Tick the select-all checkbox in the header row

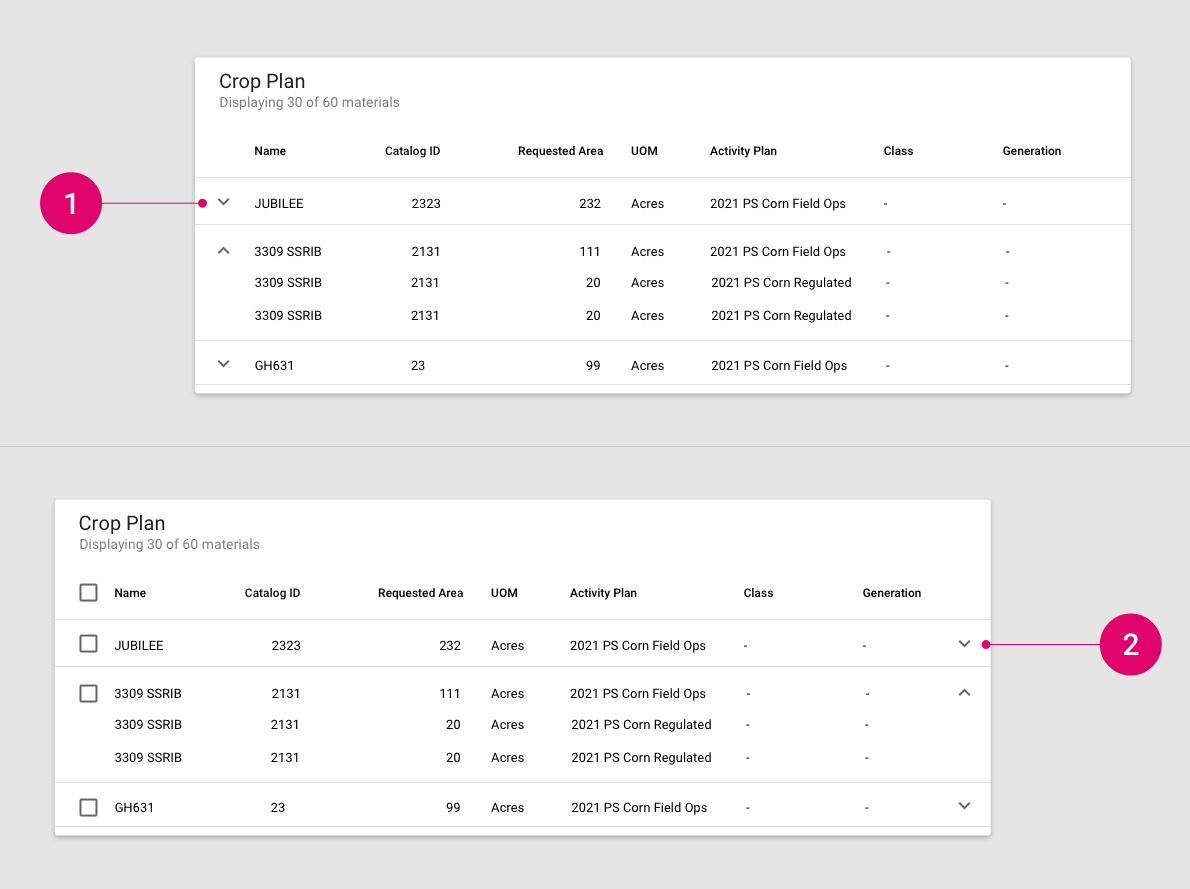click(89, 593)
